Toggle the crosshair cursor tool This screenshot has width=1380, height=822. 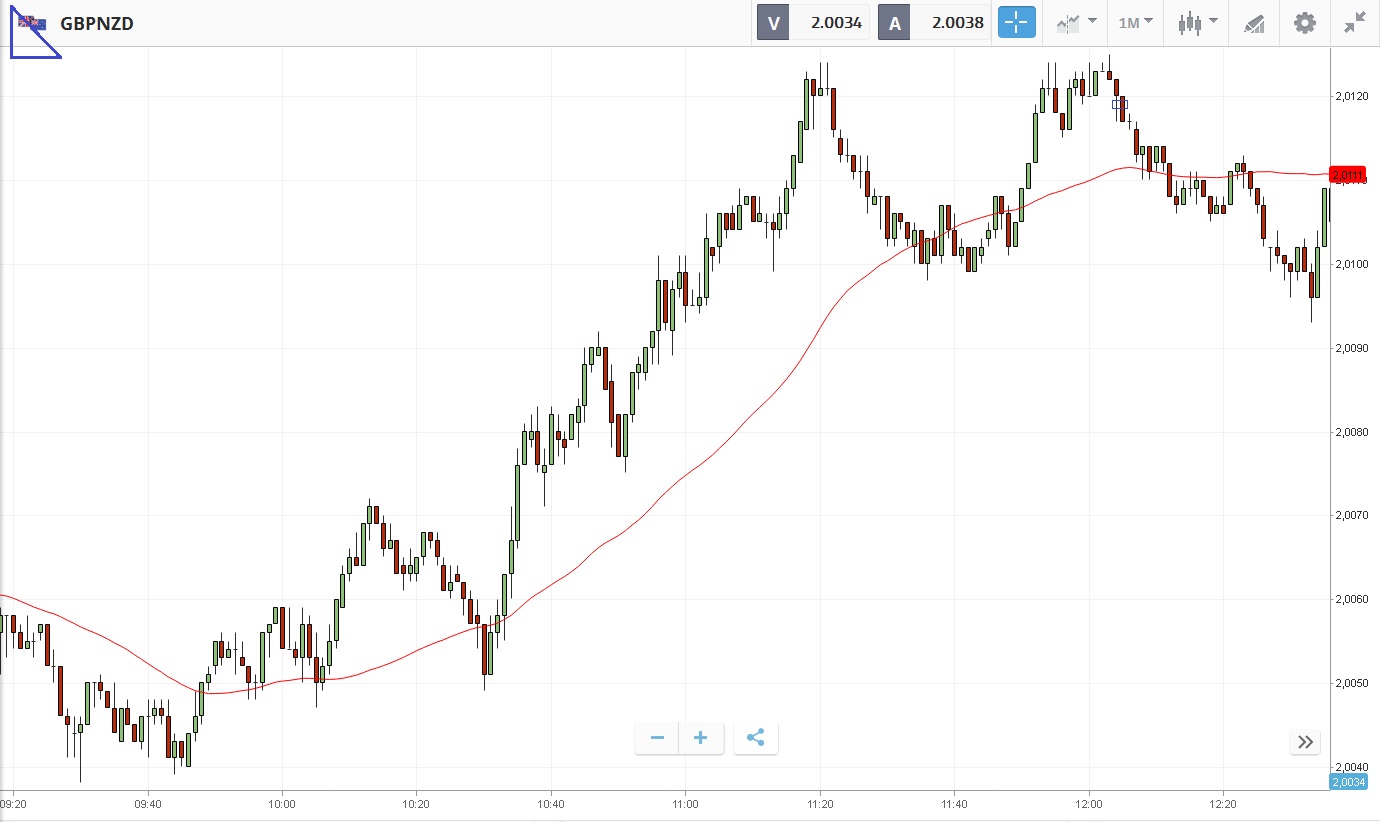(1017, 22)
